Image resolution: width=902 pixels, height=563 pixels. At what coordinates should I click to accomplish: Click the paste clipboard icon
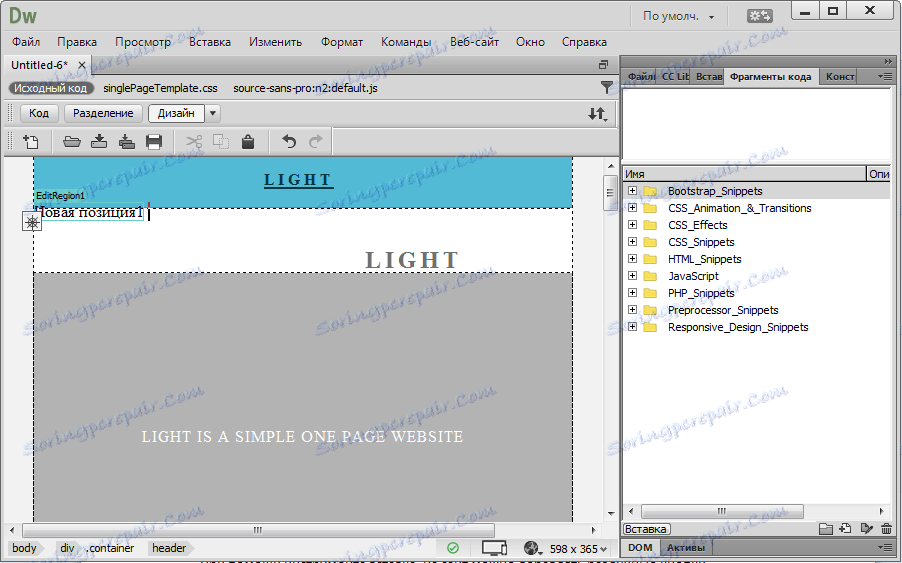click(248, 141)
